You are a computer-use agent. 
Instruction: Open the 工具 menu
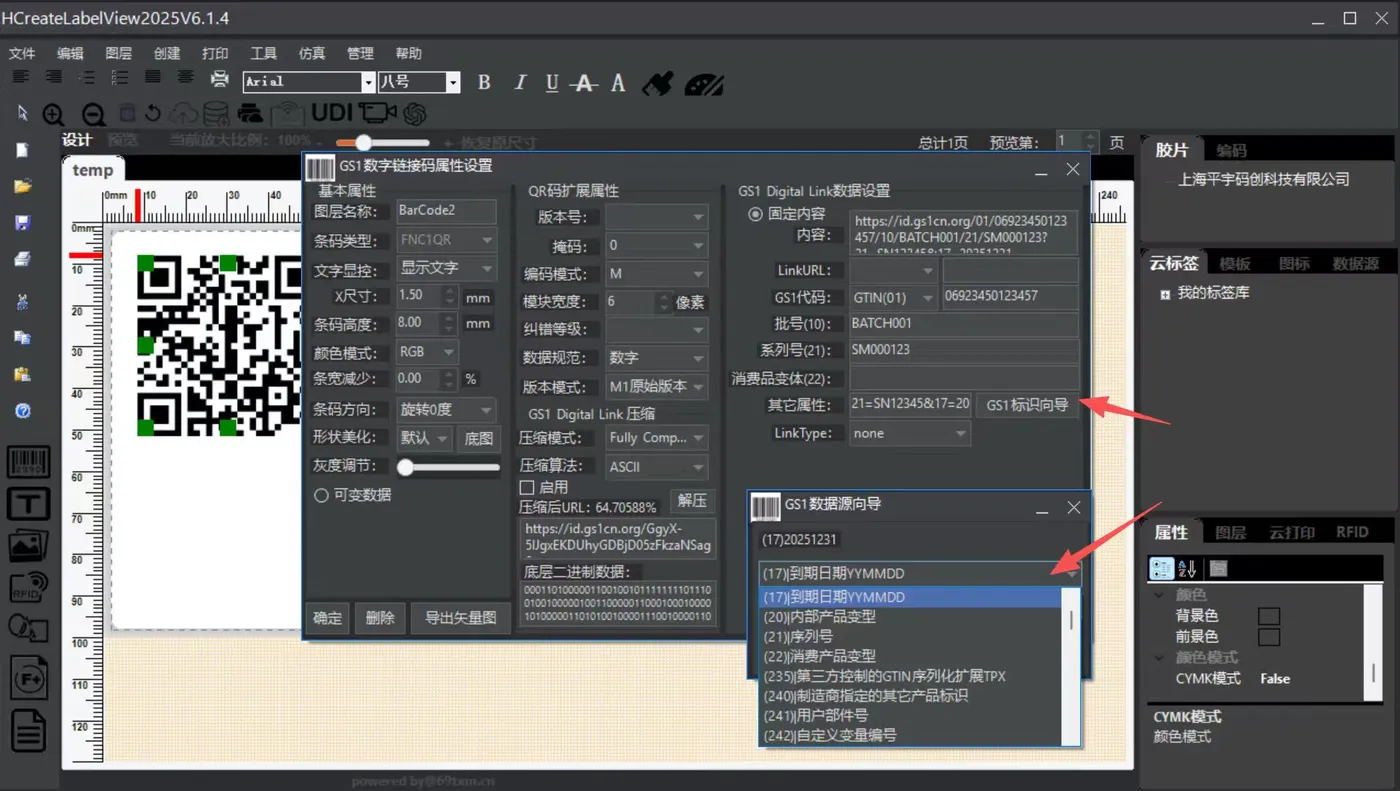click(263, 54)
